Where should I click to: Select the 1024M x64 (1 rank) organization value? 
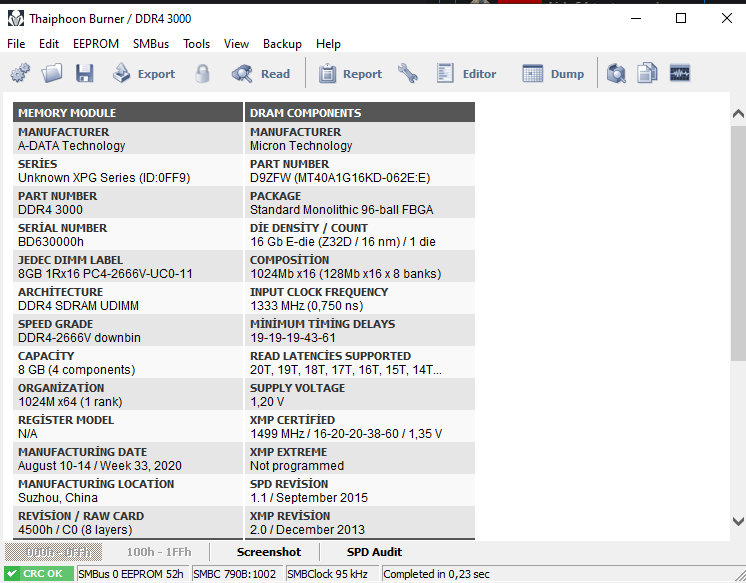point(70,402)
